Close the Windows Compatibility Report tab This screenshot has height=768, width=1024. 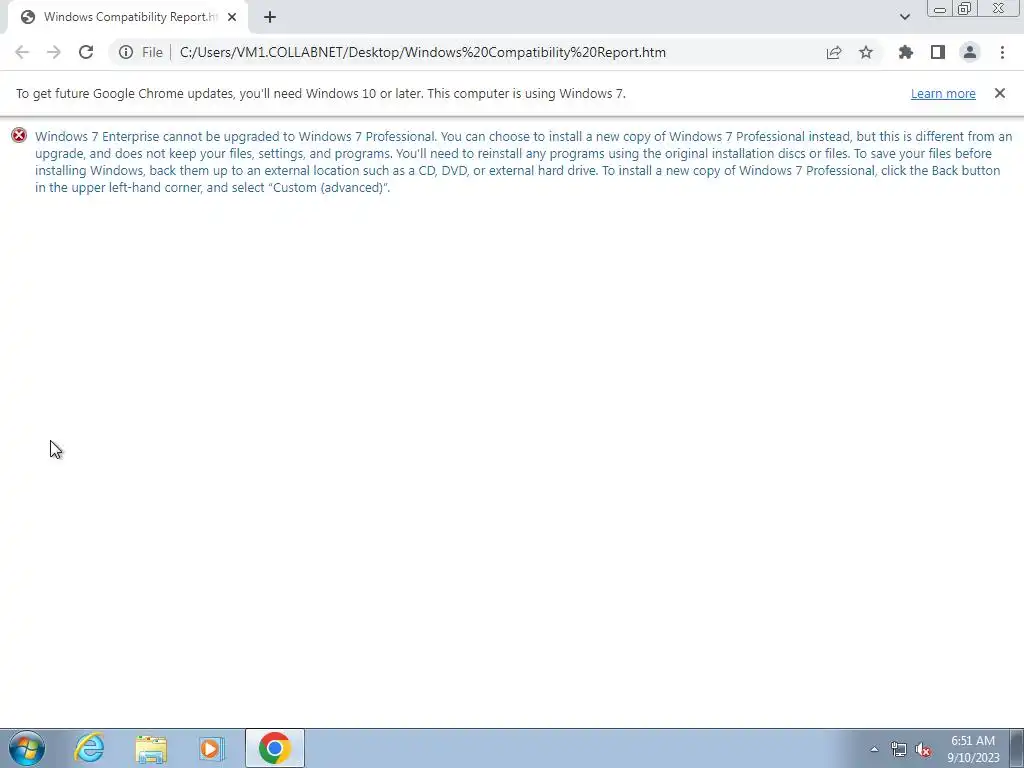(x=232, y=17)
